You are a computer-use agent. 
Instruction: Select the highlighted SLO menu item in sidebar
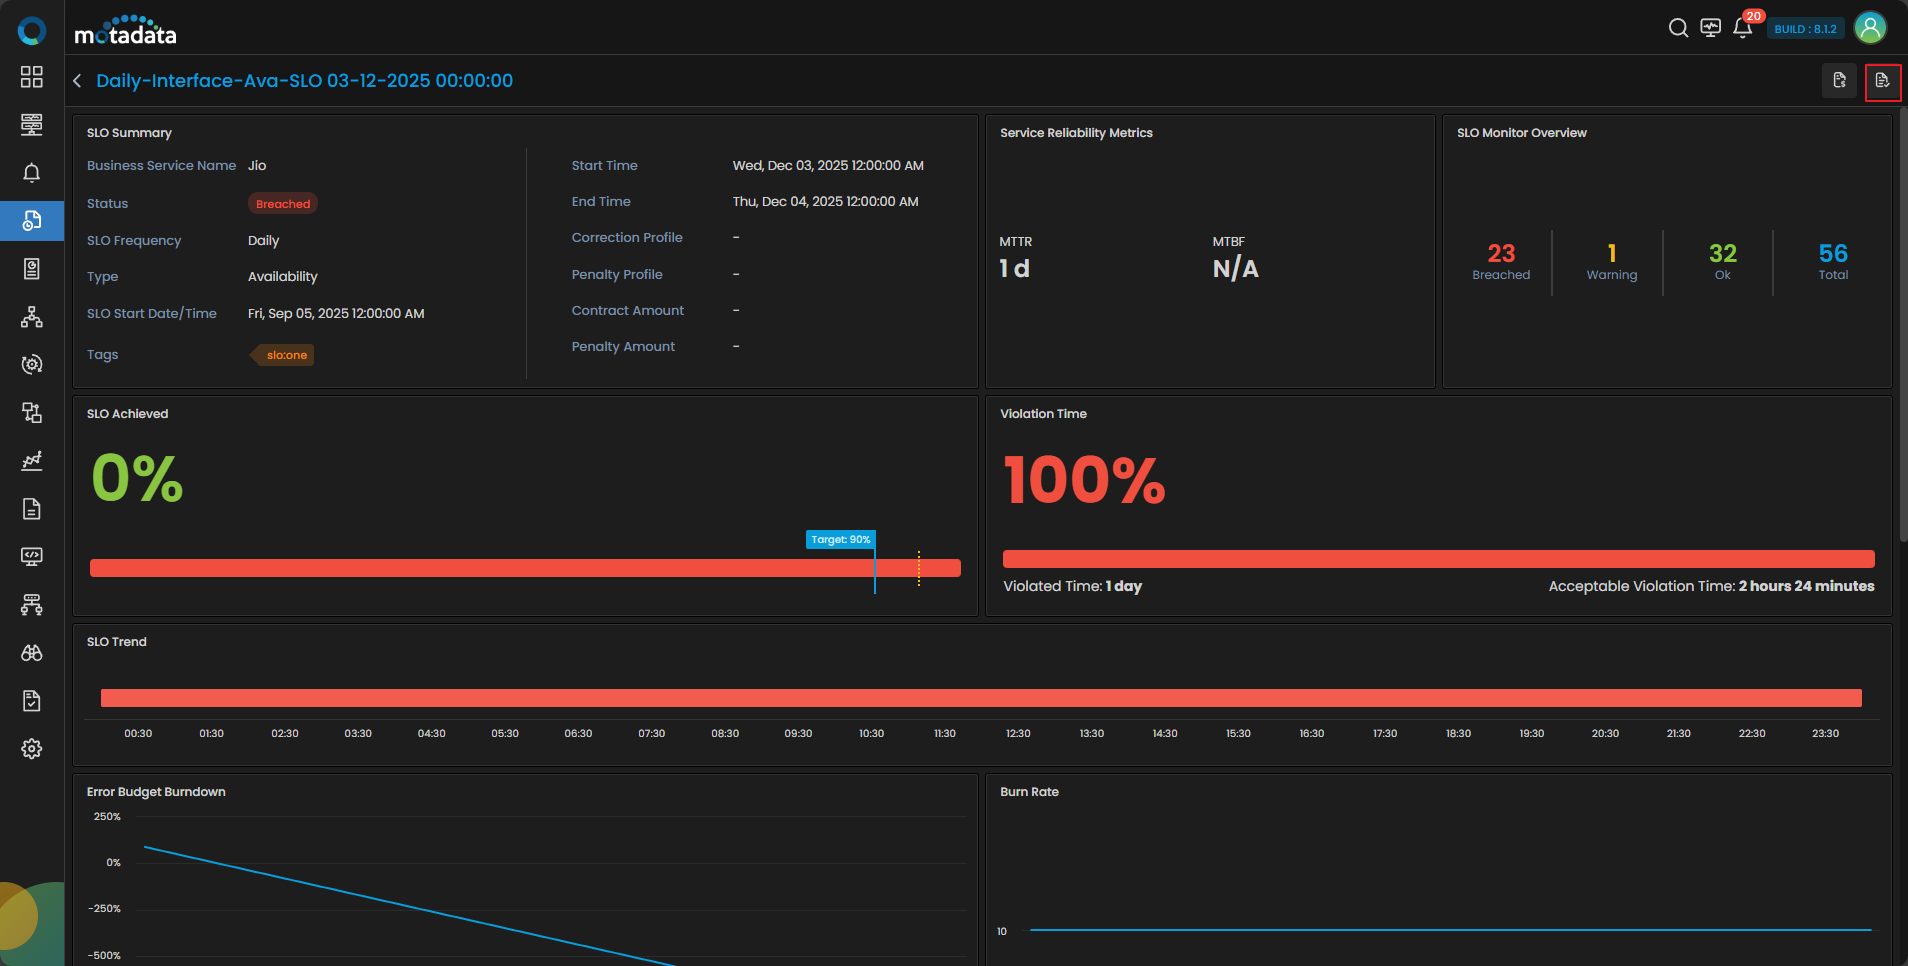point(32,221)
